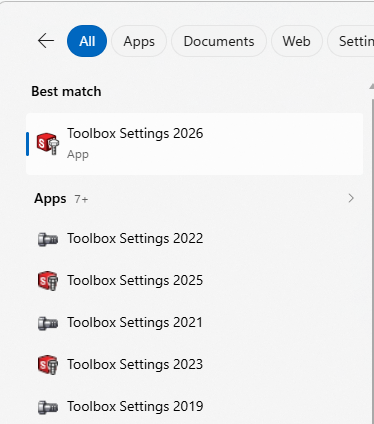The height and width of the screenshot is (424, 374).
Task: Click the Toolbox Settings 2022 bolt icon
Action: pos(48,239)
